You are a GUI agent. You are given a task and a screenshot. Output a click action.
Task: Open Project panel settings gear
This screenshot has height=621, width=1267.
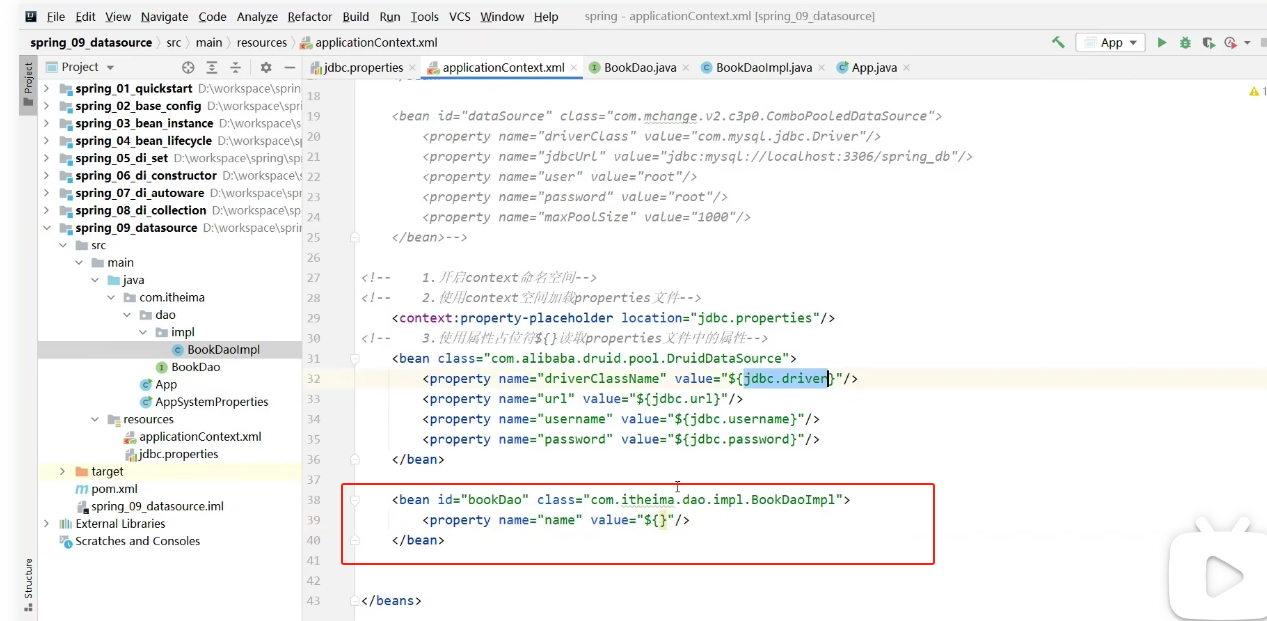pyautogui.click(x=266, y=67)
